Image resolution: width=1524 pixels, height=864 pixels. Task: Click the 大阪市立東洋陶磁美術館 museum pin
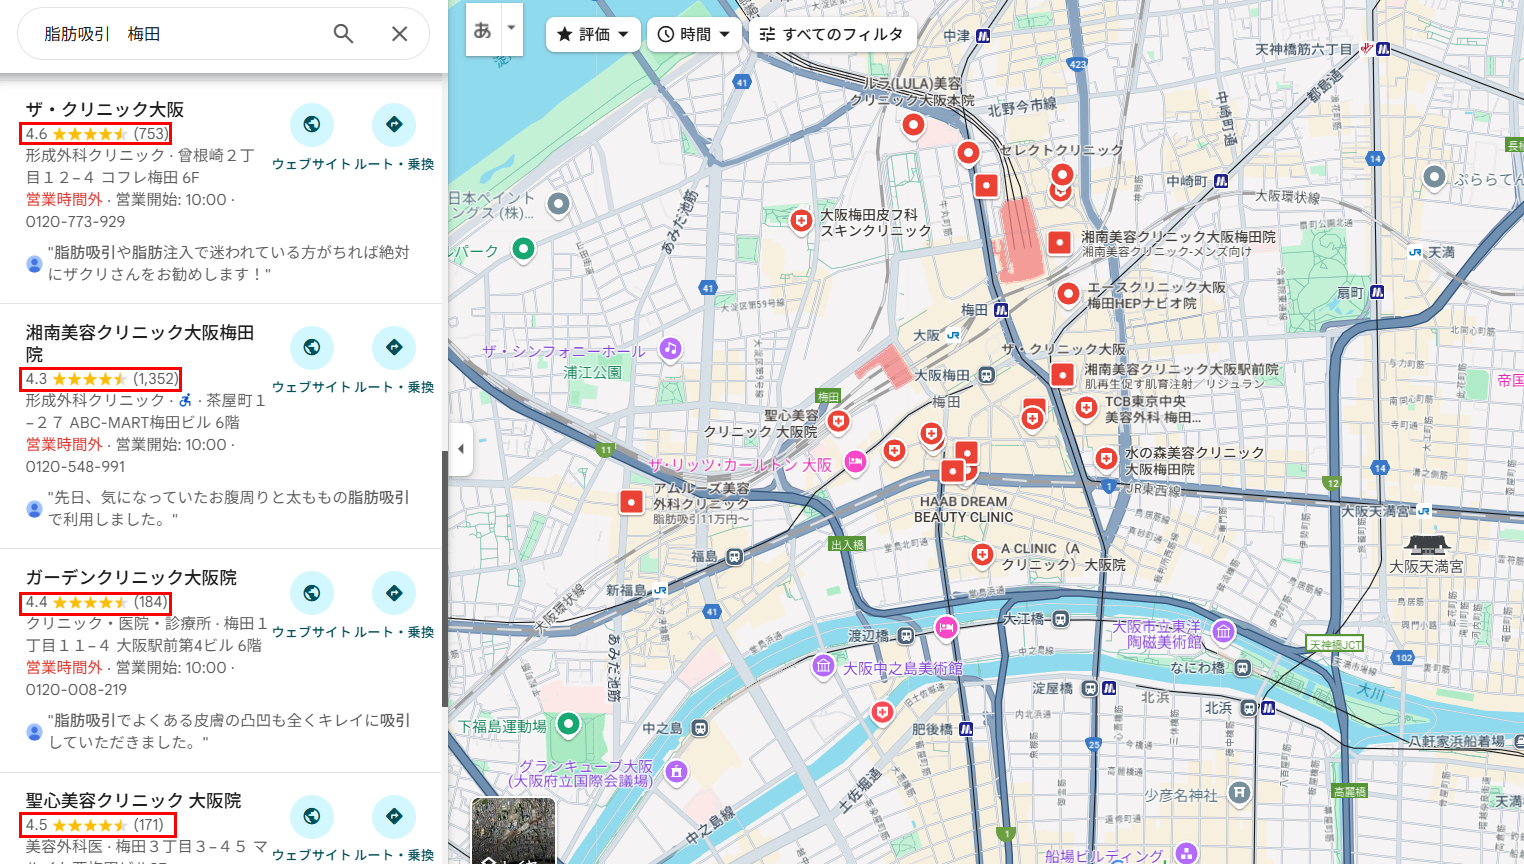pos(1223,631)
